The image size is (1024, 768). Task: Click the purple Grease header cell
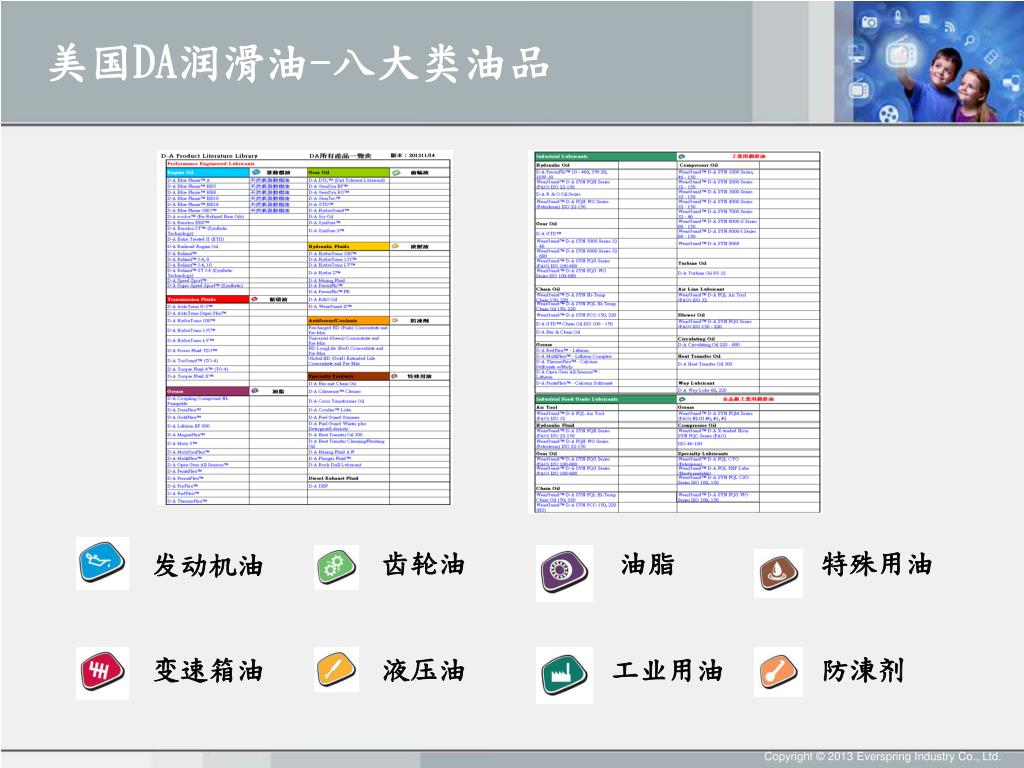tap(208, 391)
